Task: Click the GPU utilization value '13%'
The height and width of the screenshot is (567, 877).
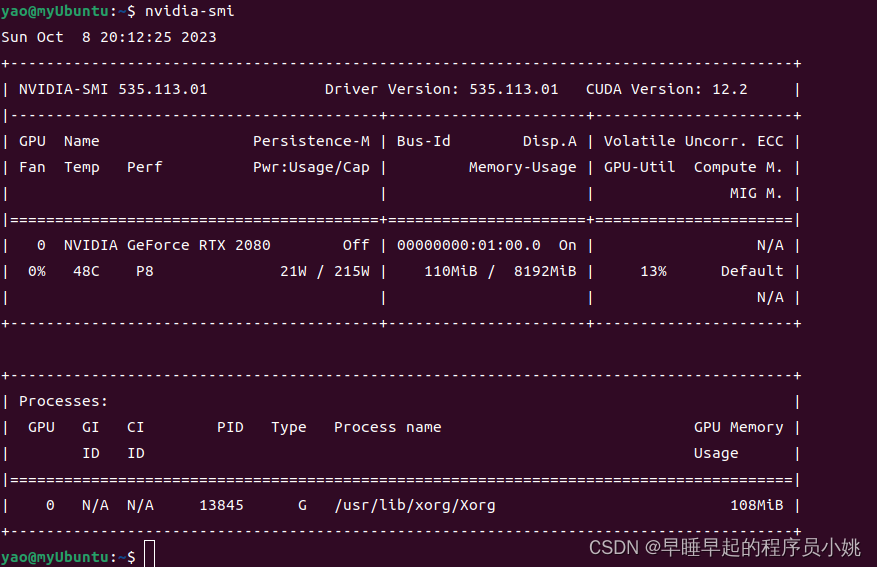Action: click(653, 271)
